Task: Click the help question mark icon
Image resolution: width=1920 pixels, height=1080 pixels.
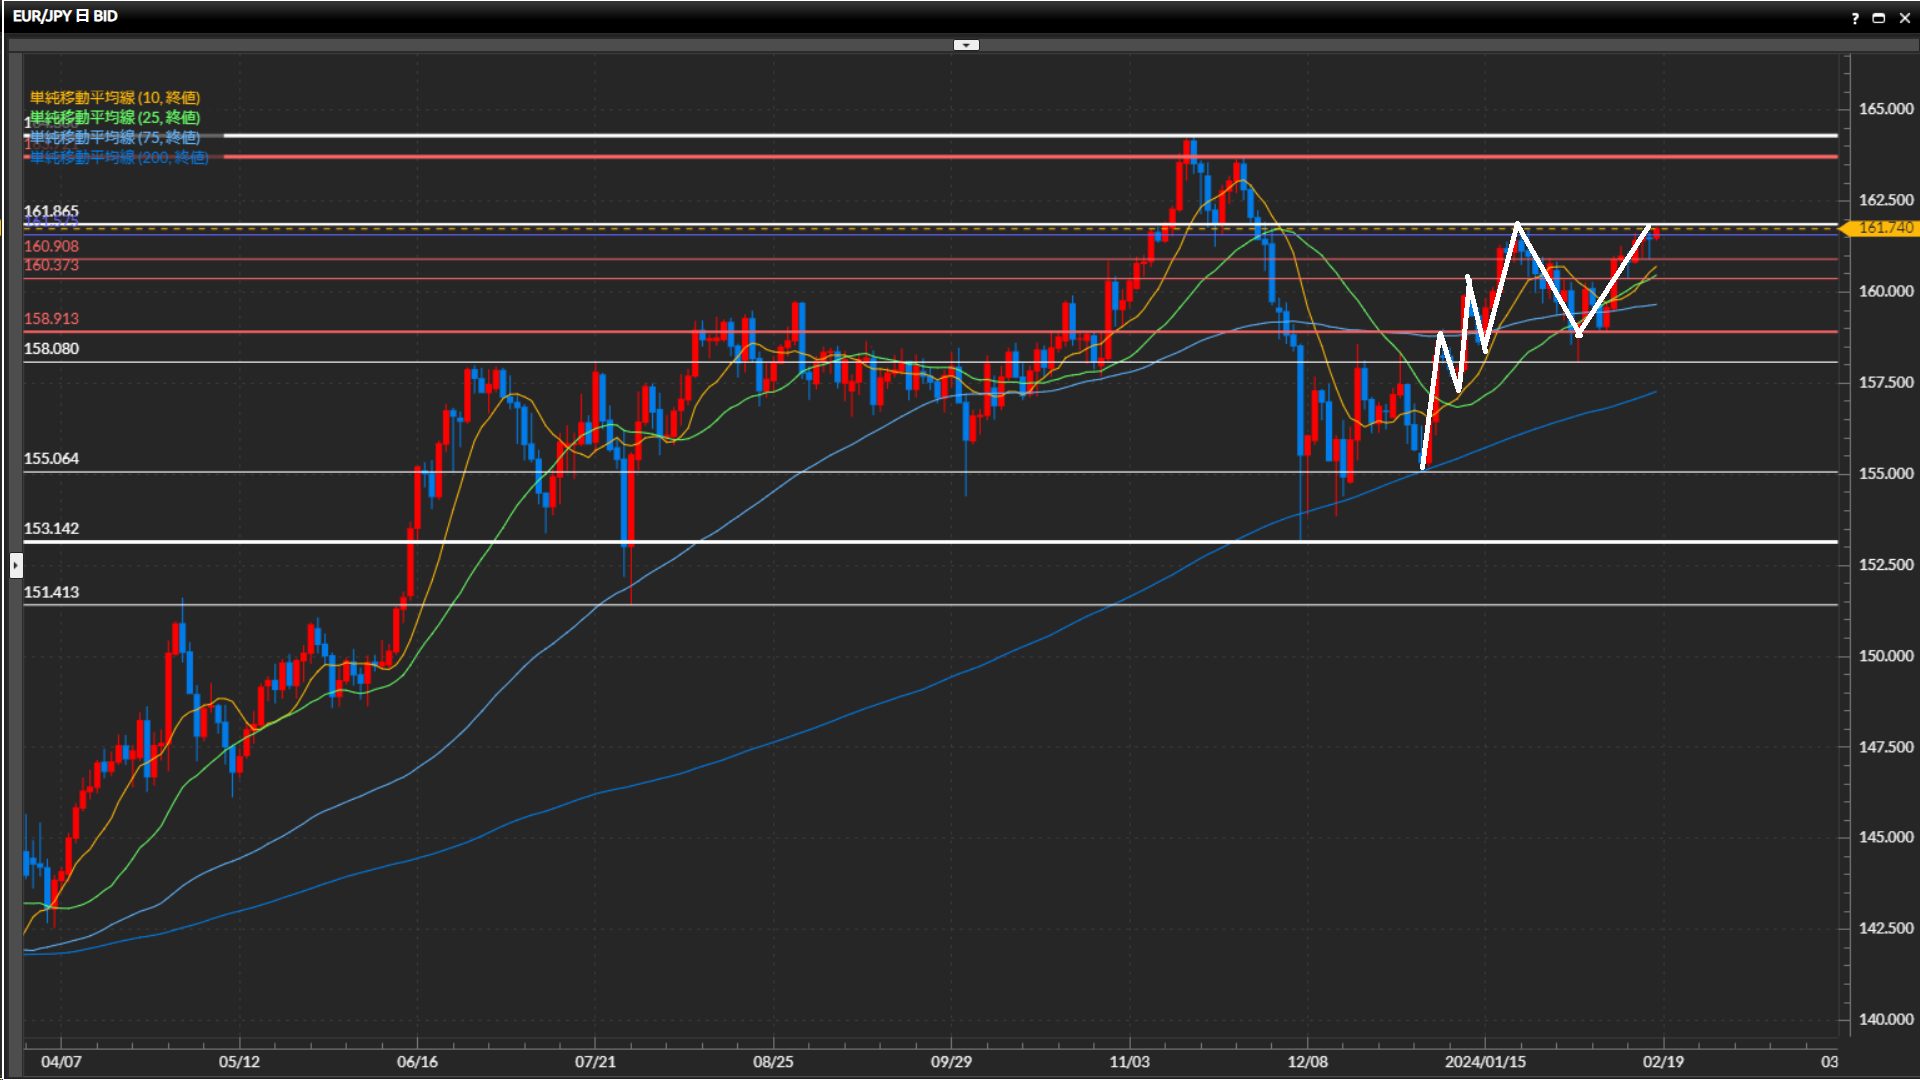Action: click(1855, 18)
